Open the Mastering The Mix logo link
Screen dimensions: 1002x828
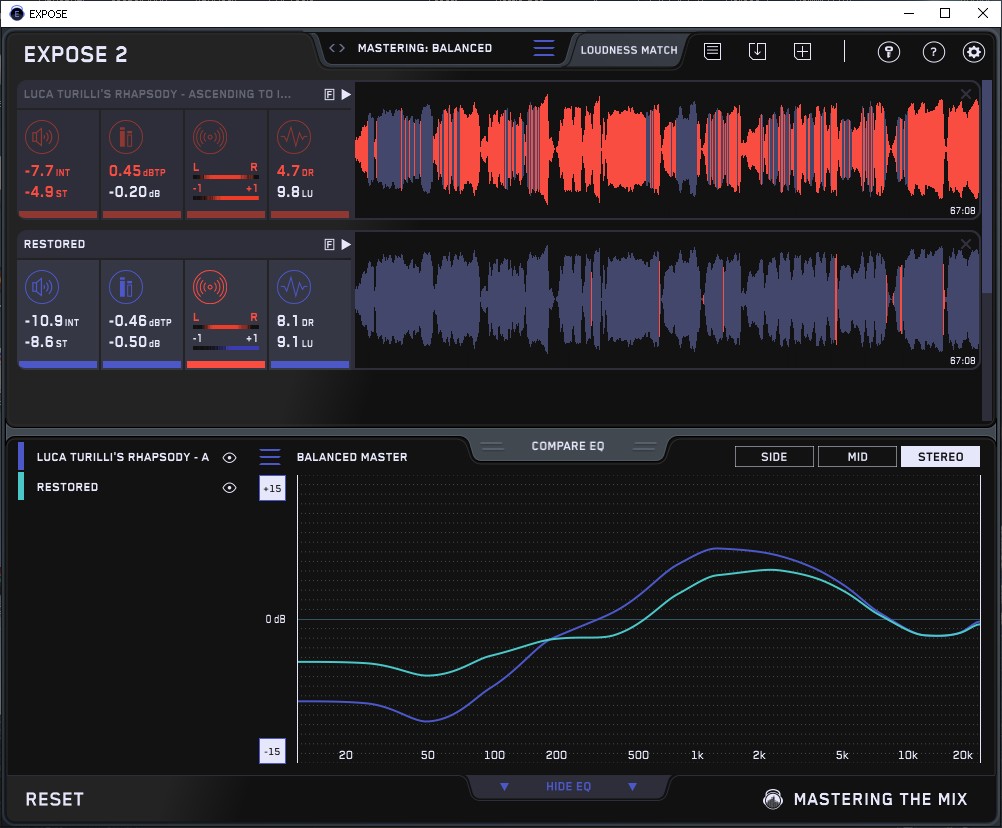[865, 799]
